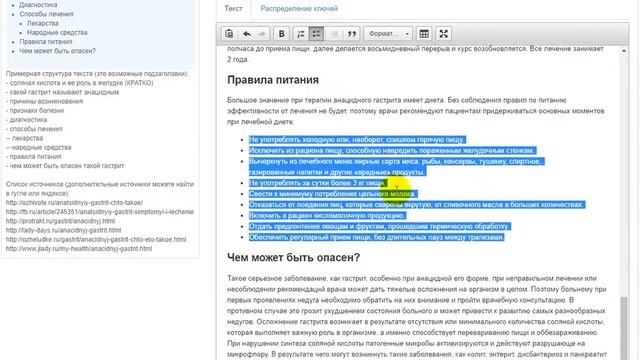The image size is (640, 360).
Task: Click the Правила питания heading in editor
Action: click(273, 80)
